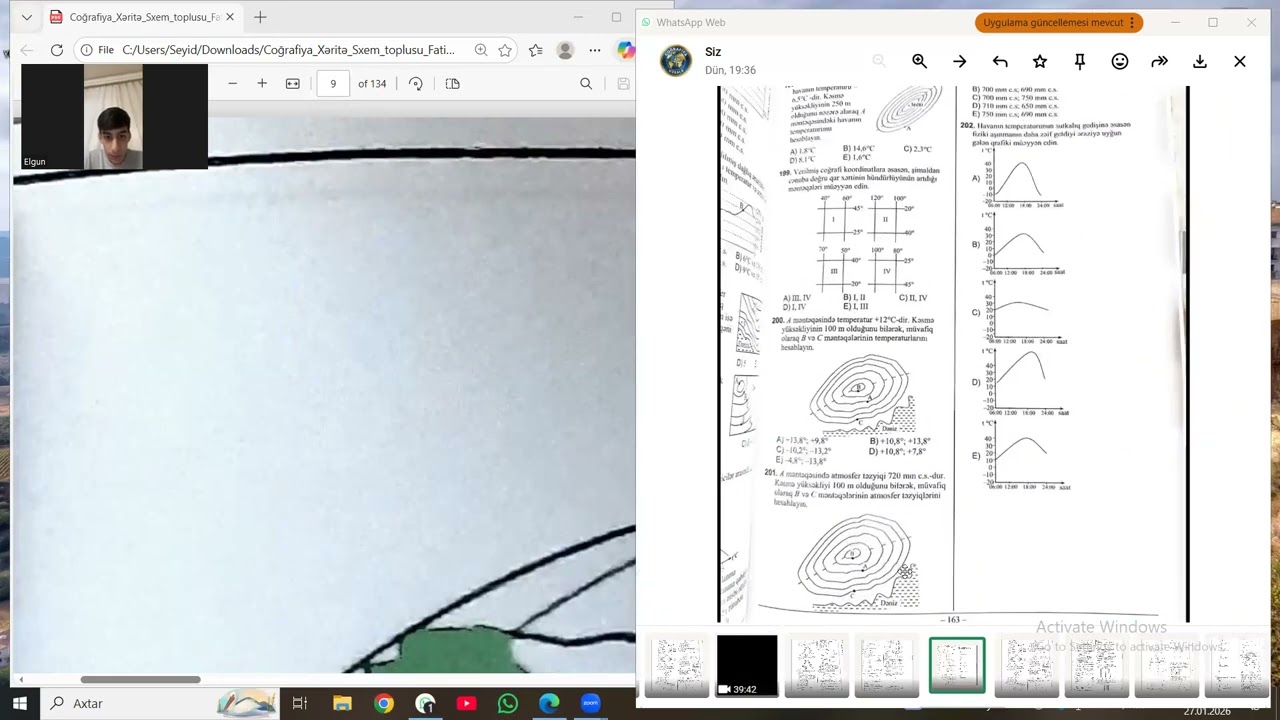Open File Explorer from the taskbar
This screenshot has width=1280, height=720.
coord(342,703)
